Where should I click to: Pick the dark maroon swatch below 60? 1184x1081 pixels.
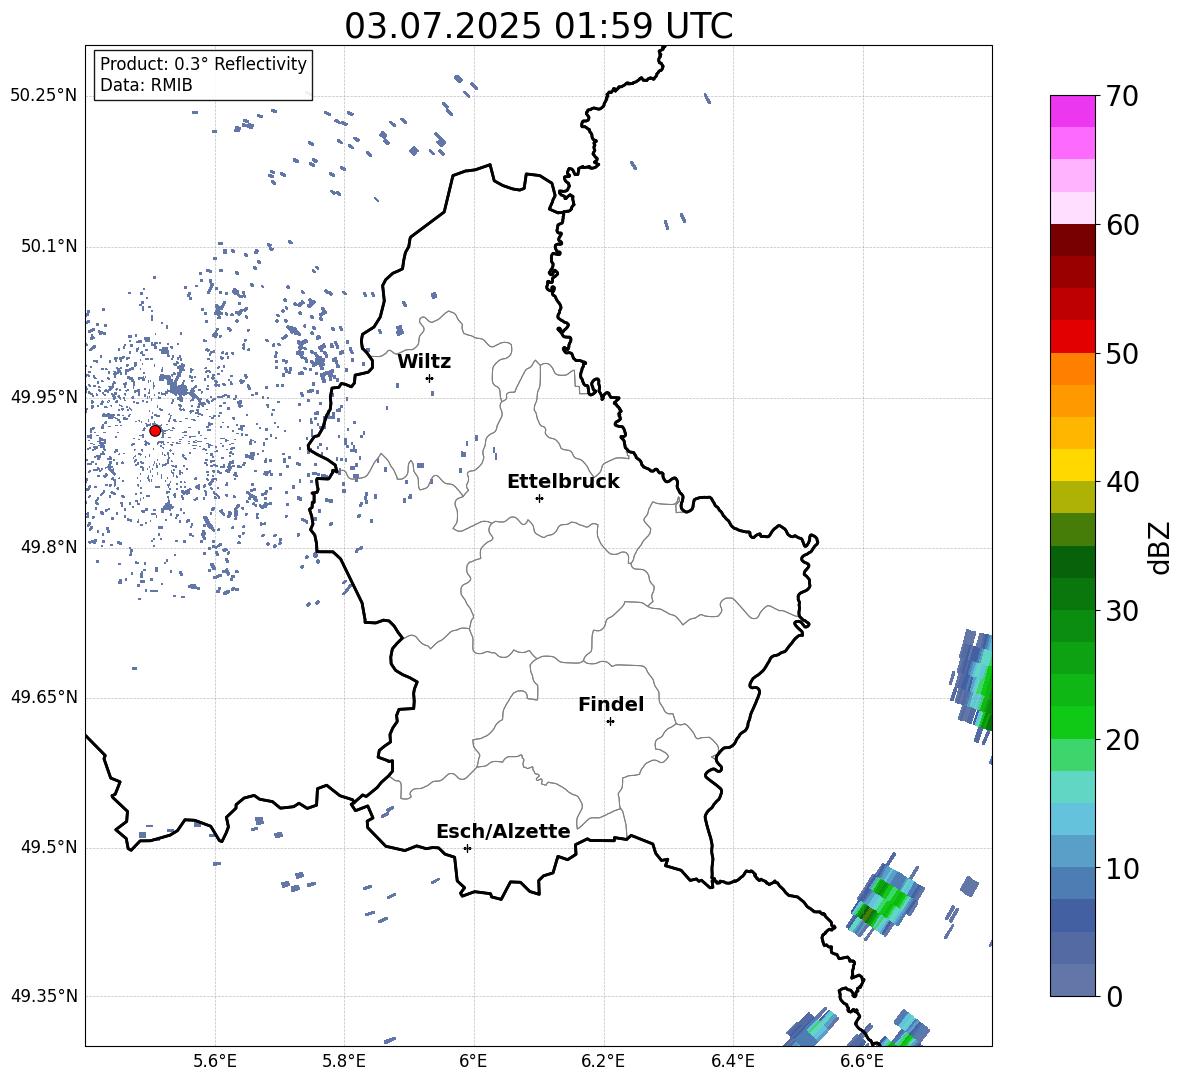coord(1072,240)
